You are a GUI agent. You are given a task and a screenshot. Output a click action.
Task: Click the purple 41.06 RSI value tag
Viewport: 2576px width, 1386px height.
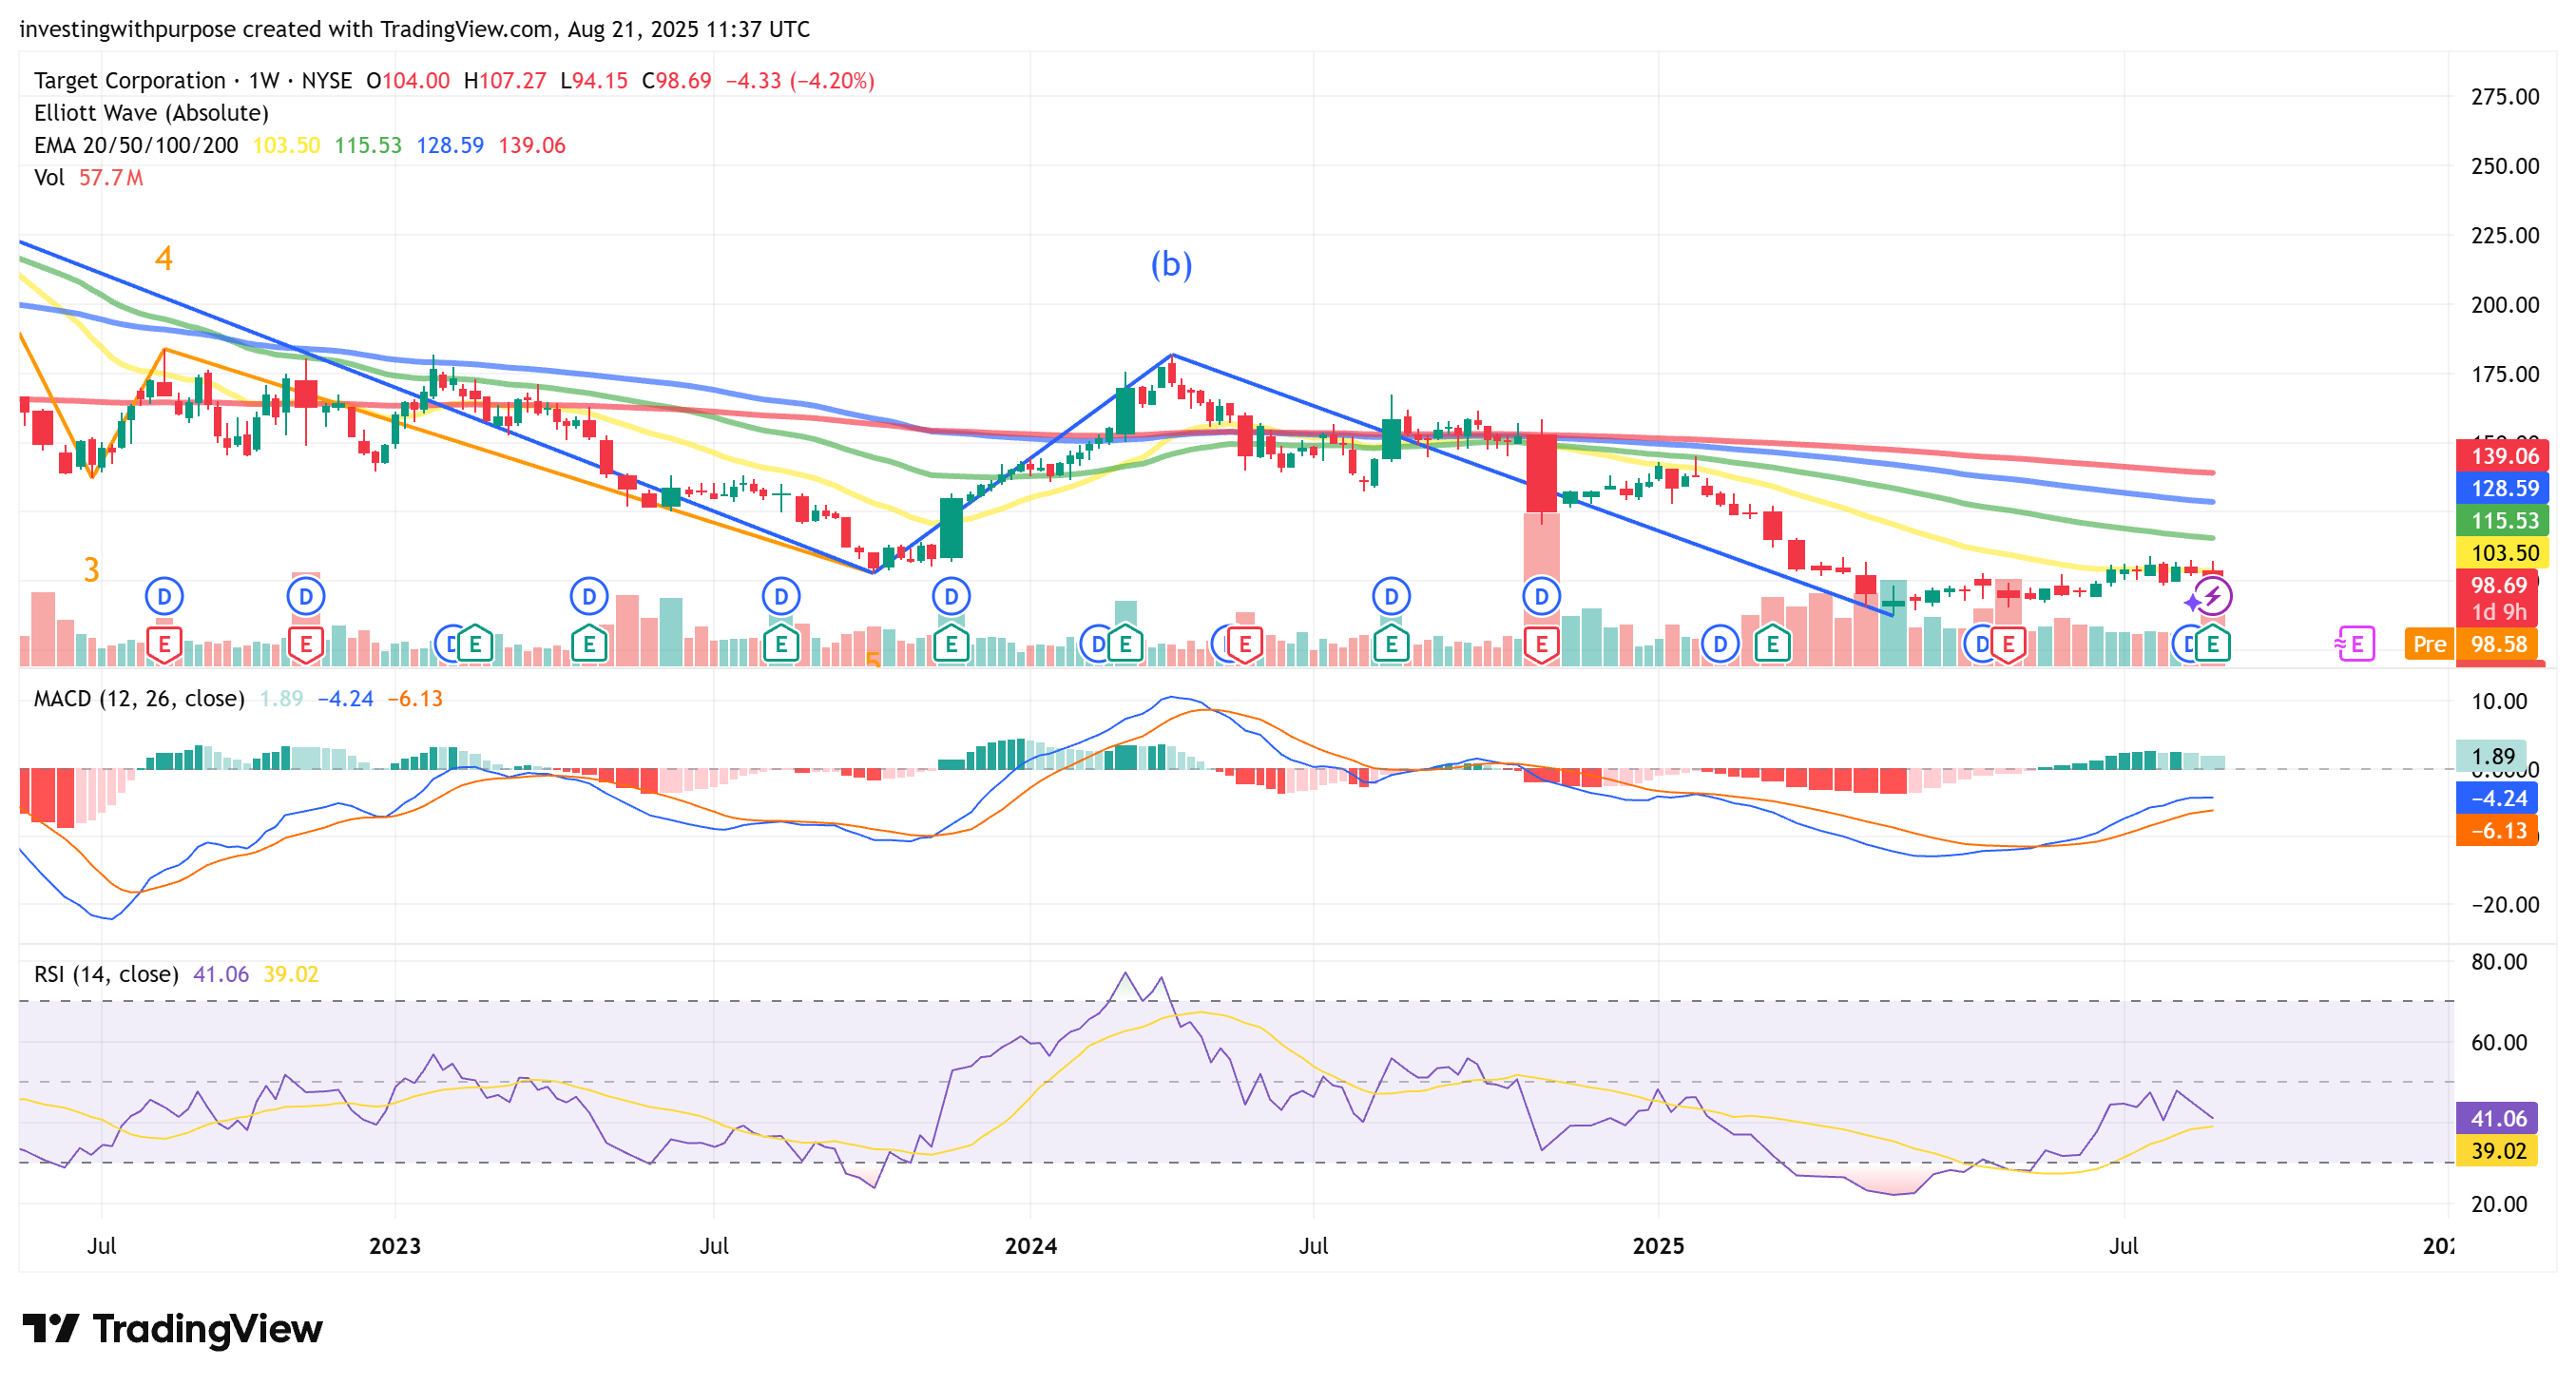(2497, 1118)
